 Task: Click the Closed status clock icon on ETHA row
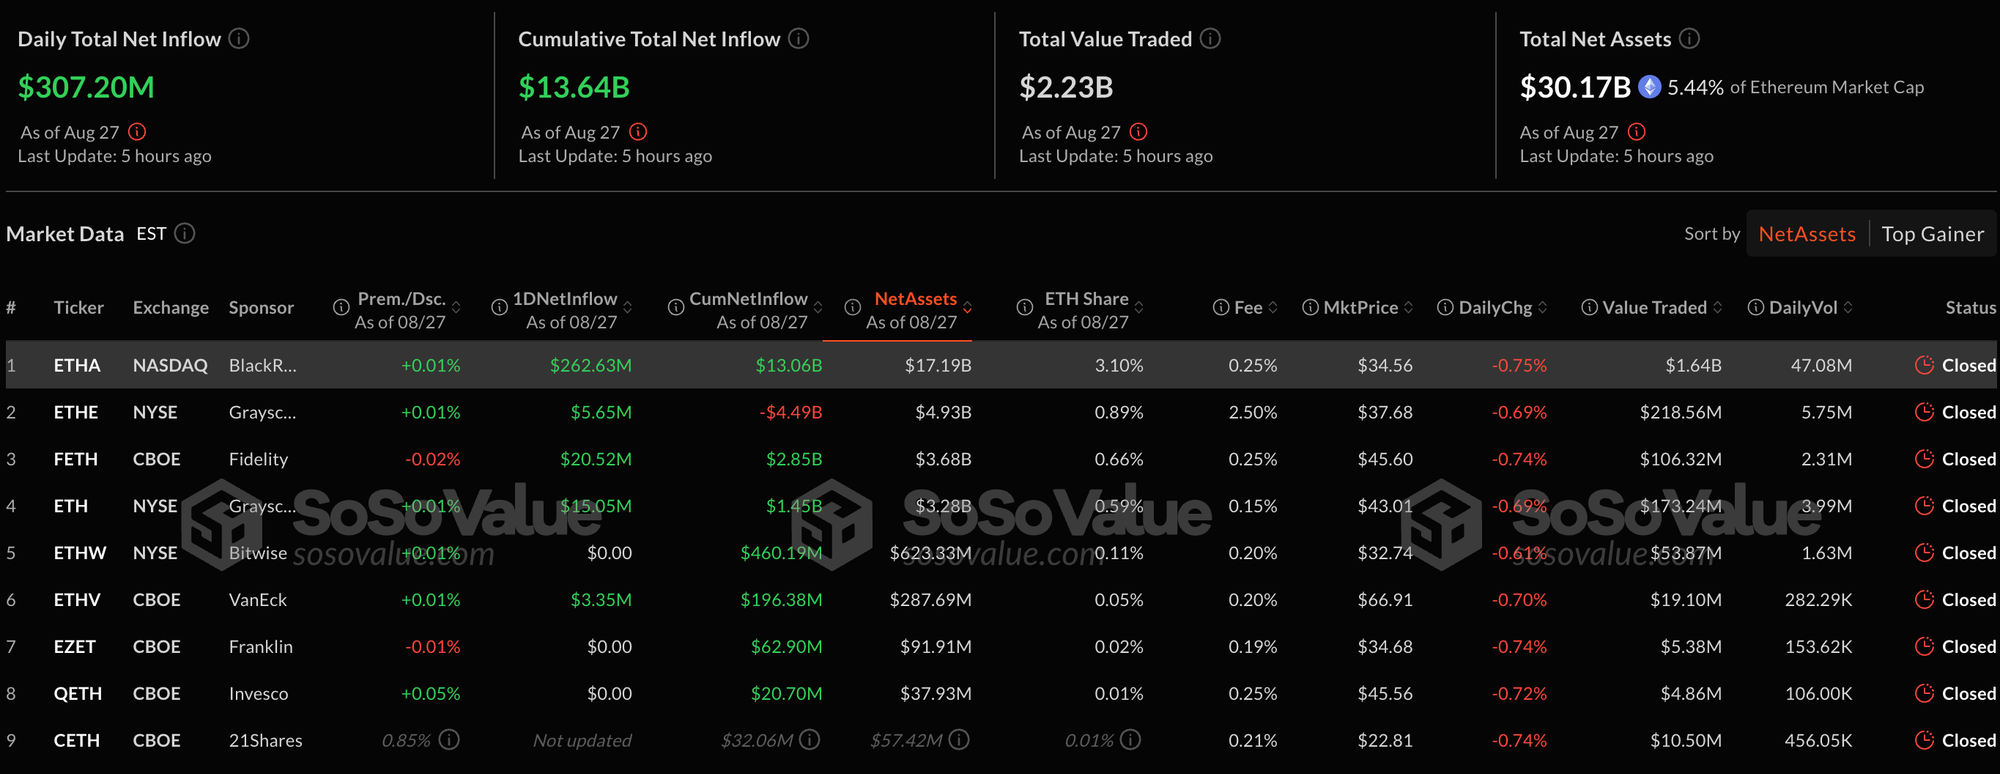(x=1925, y=365)
